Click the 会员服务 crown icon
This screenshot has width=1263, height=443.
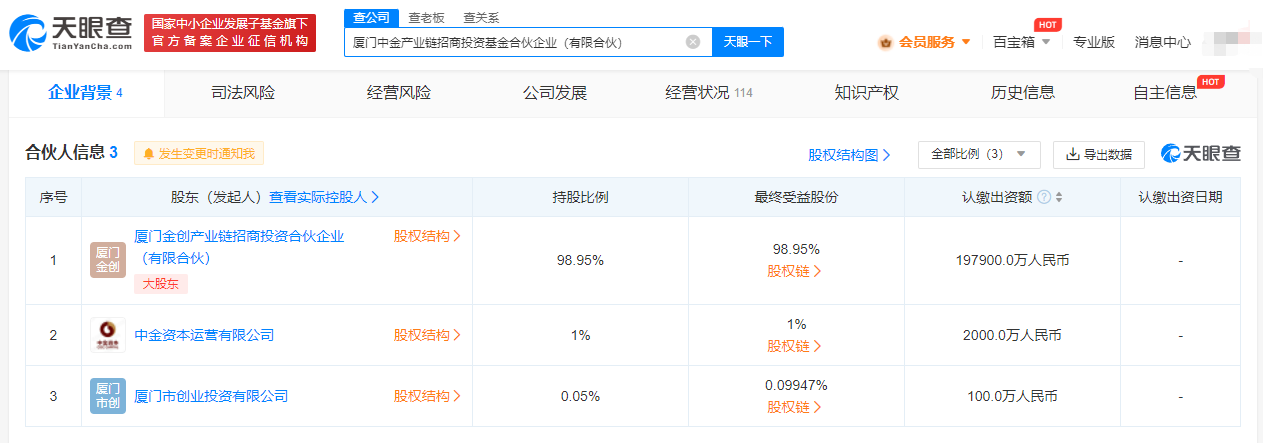pyautogui.click(x=885, y=42)
